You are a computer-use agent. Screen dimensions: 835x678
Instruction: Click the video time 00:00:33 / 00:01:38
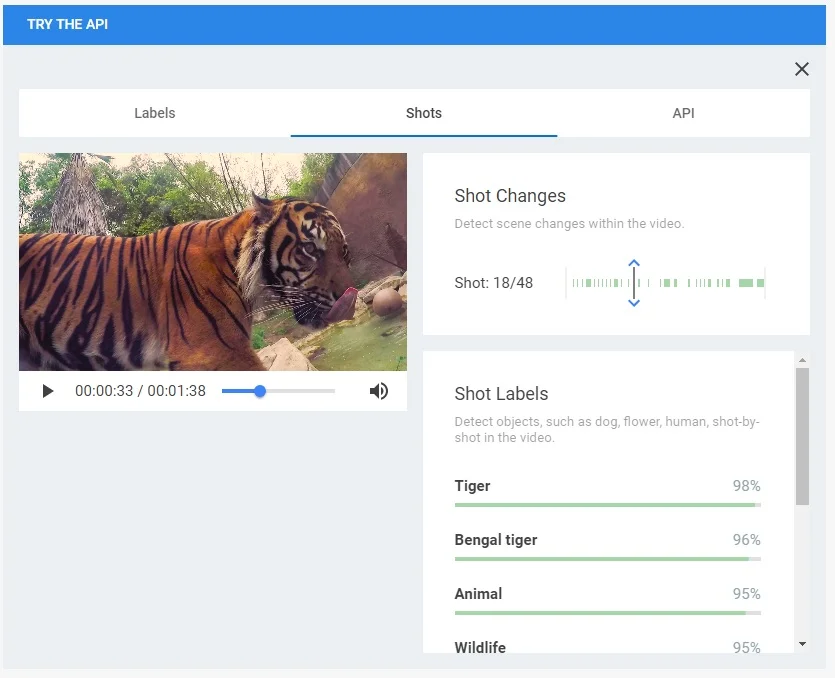[x=140, y=391]
